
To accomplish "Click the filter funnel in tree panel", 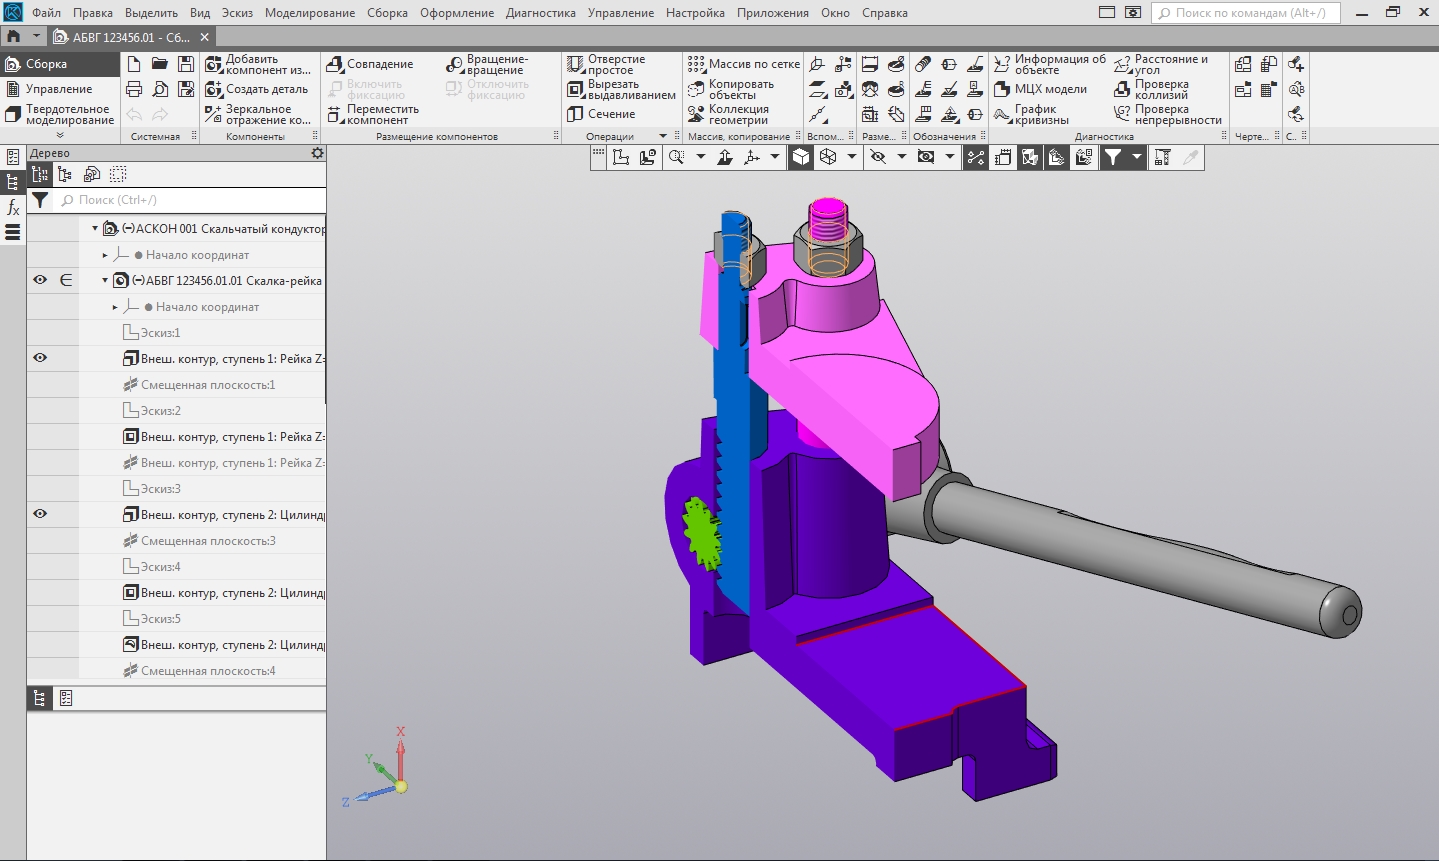I will coord(40,200).
